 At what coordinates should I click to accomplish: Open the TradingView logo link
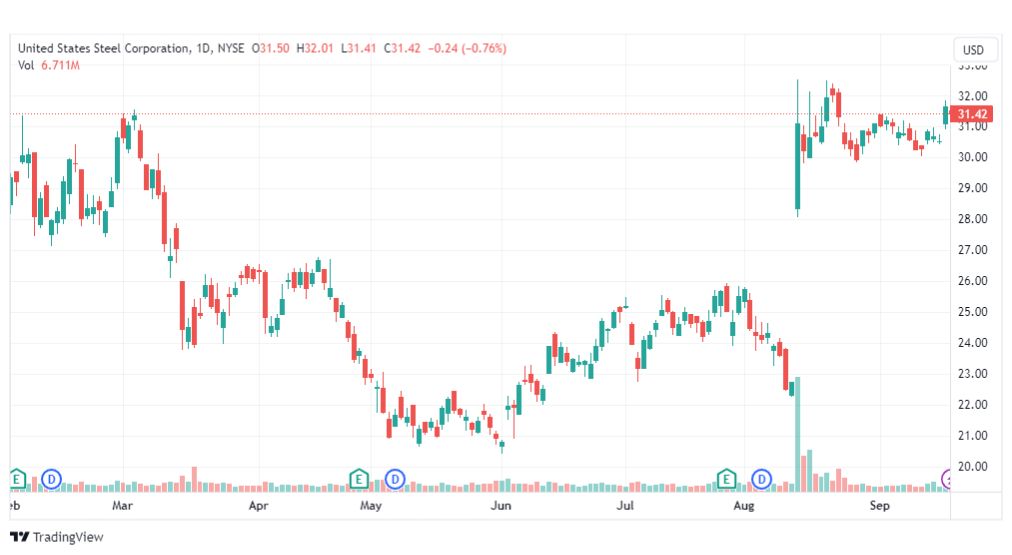coord(57,537)
